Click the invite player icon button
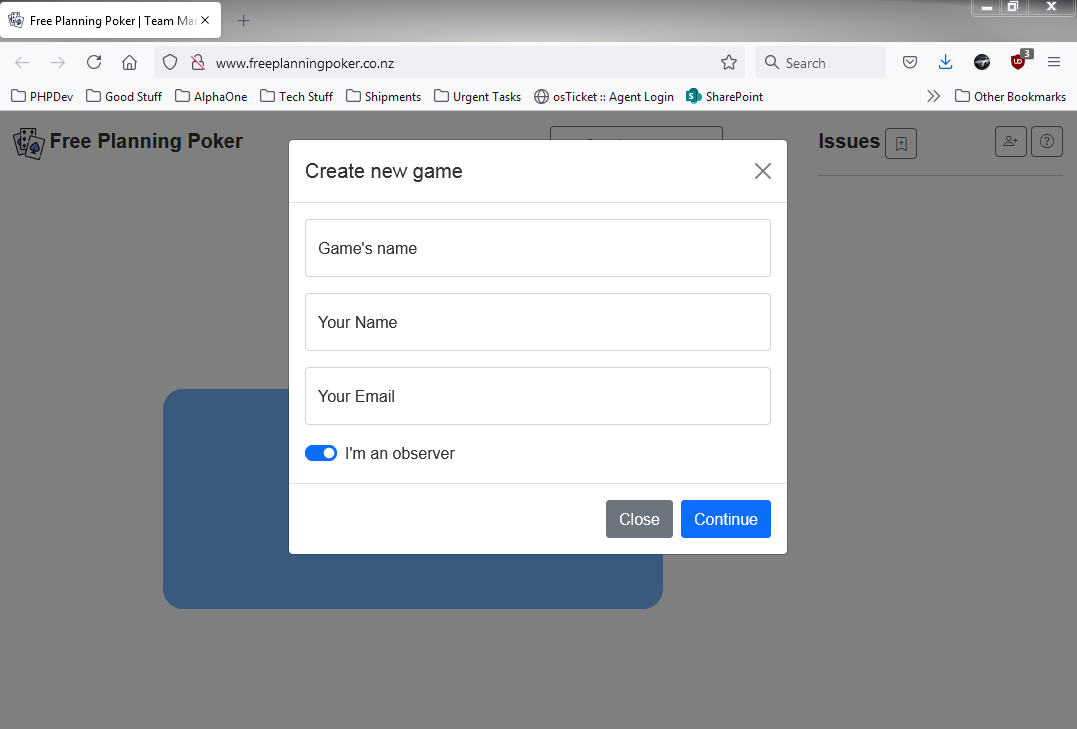 [x=1010, y=142]
